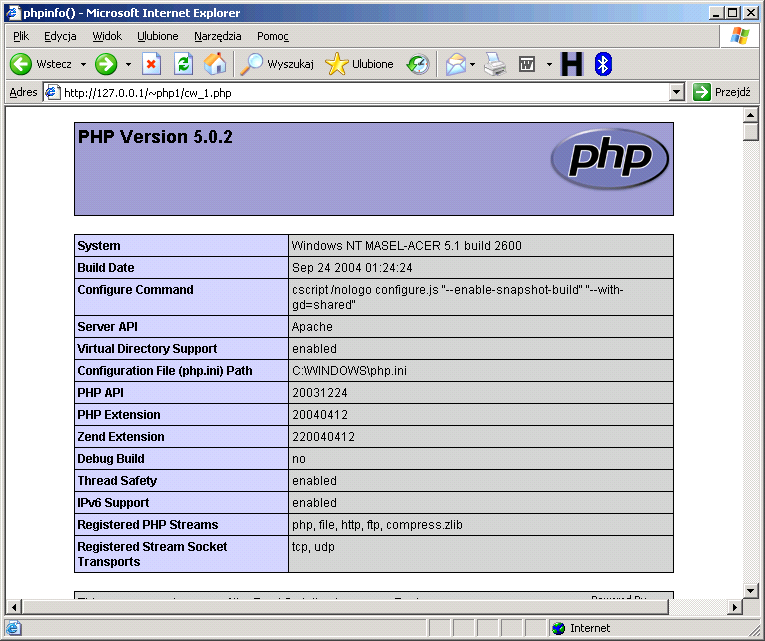This screenshot has width=765, height=641.
Task: Open the Edycja menu
Action: [60, 36]
